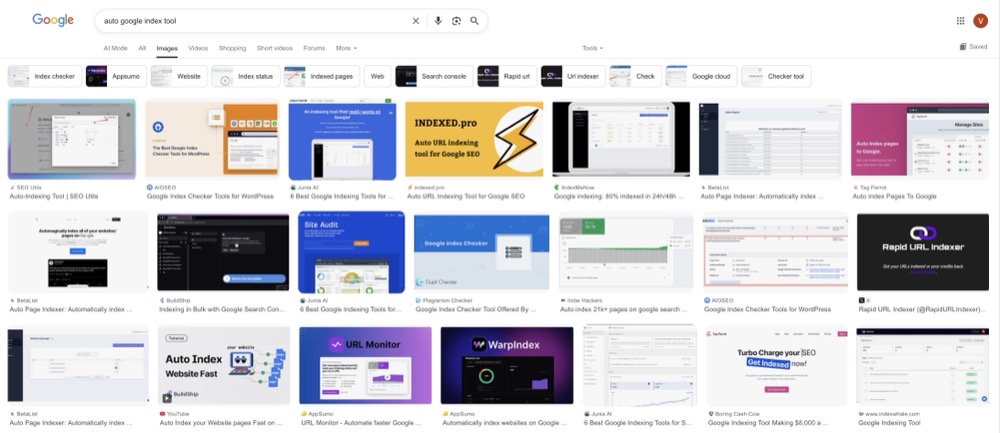Filter by the 'Index status' chip
The width and height of the screenshot is (1000, 433).
[246, 77]
